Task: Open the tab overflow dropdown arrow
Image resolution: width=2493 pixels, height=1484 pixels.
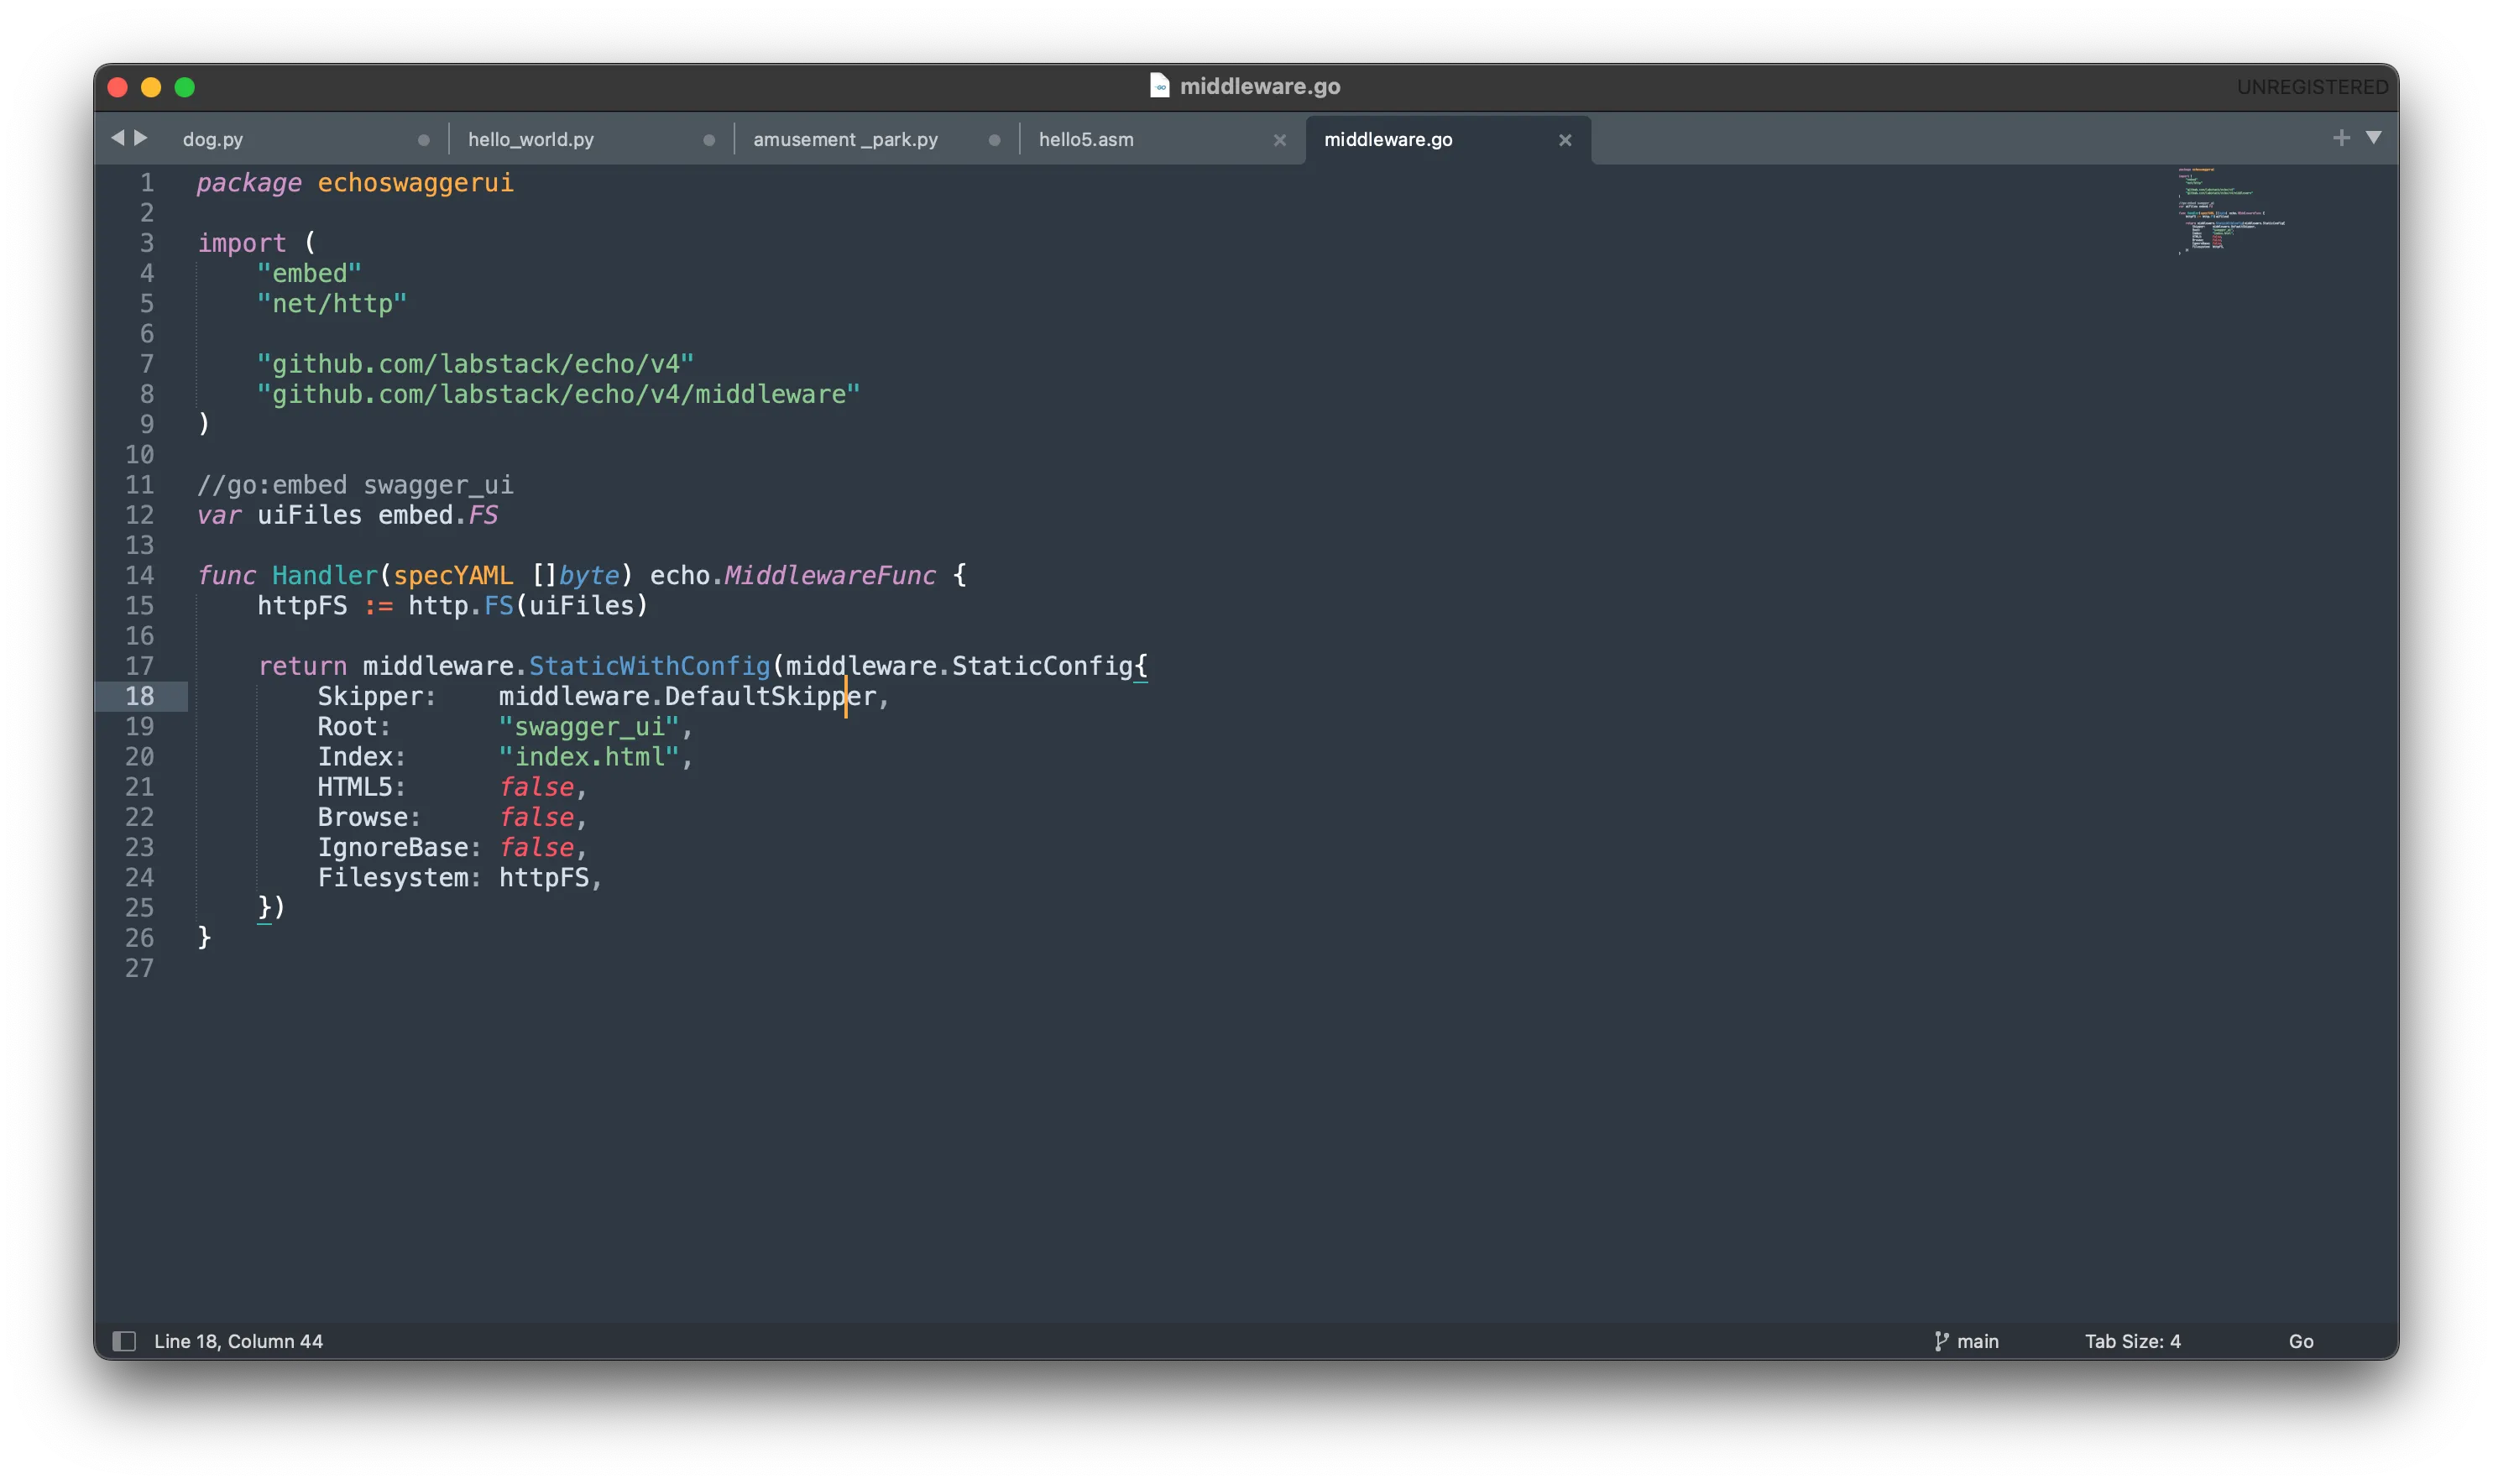Action: coord(2375,139)
